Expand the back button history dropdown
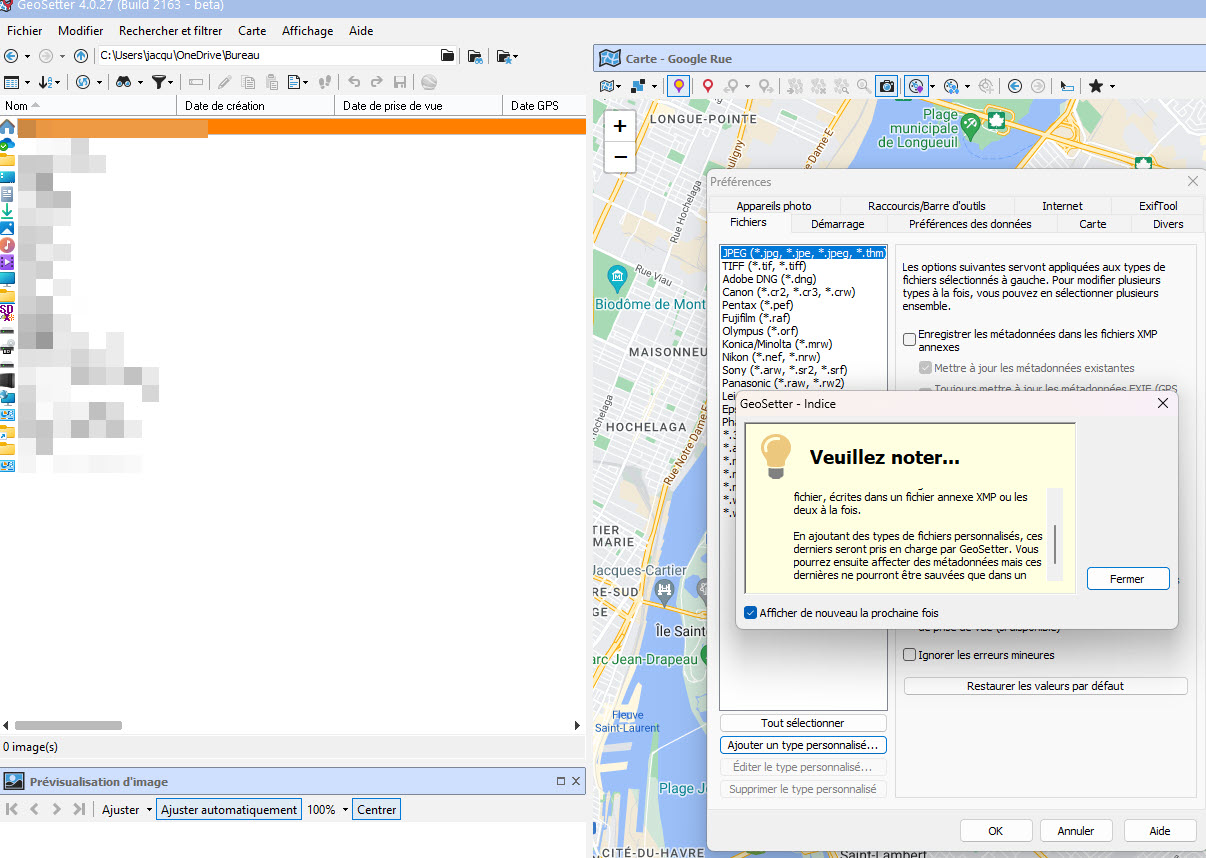This screenshot has width=1206, height=858. click(x=27, y=56)
